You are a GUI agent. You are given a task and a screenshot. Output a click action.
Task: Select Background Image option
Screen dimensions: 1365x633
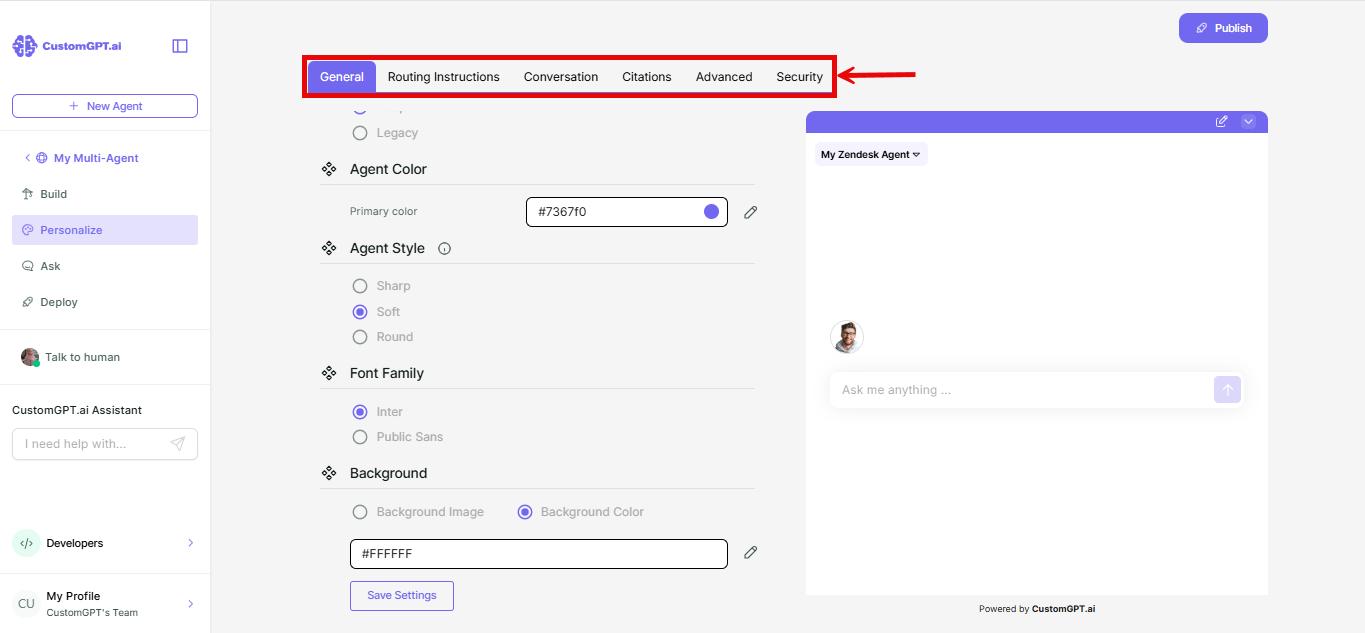click(360, 512)
